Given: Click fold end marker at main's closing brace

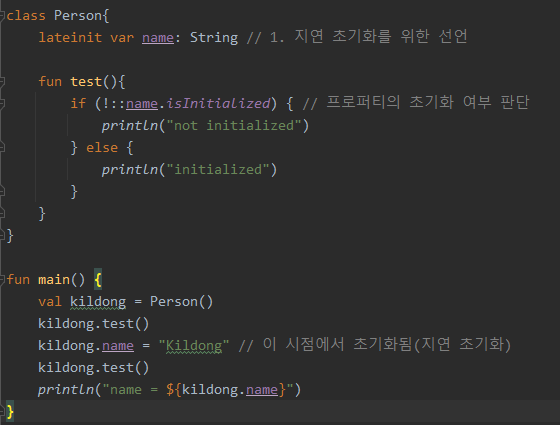Looking at the screenshot, I should click(x=2, y=412).
